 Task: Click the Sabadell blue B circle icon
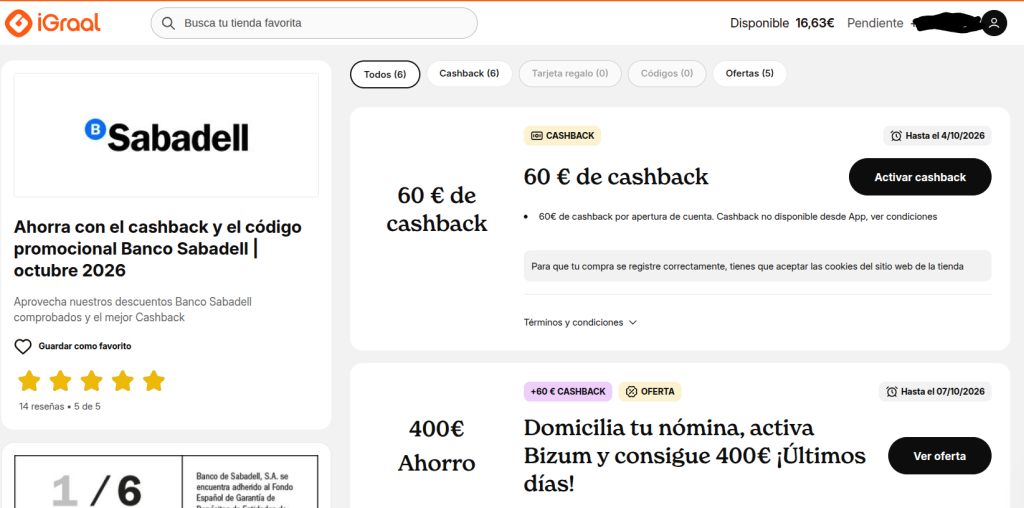(95, 129)
